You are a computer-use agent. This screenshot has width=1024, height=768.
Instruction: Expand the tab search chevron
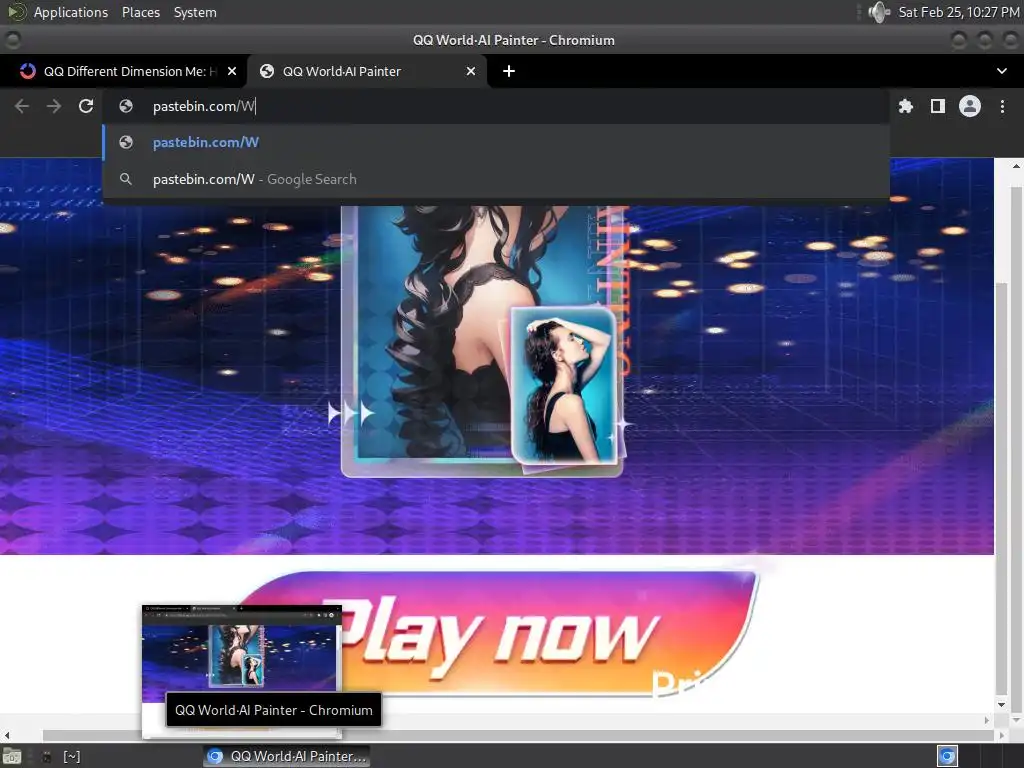point(1001,71)
